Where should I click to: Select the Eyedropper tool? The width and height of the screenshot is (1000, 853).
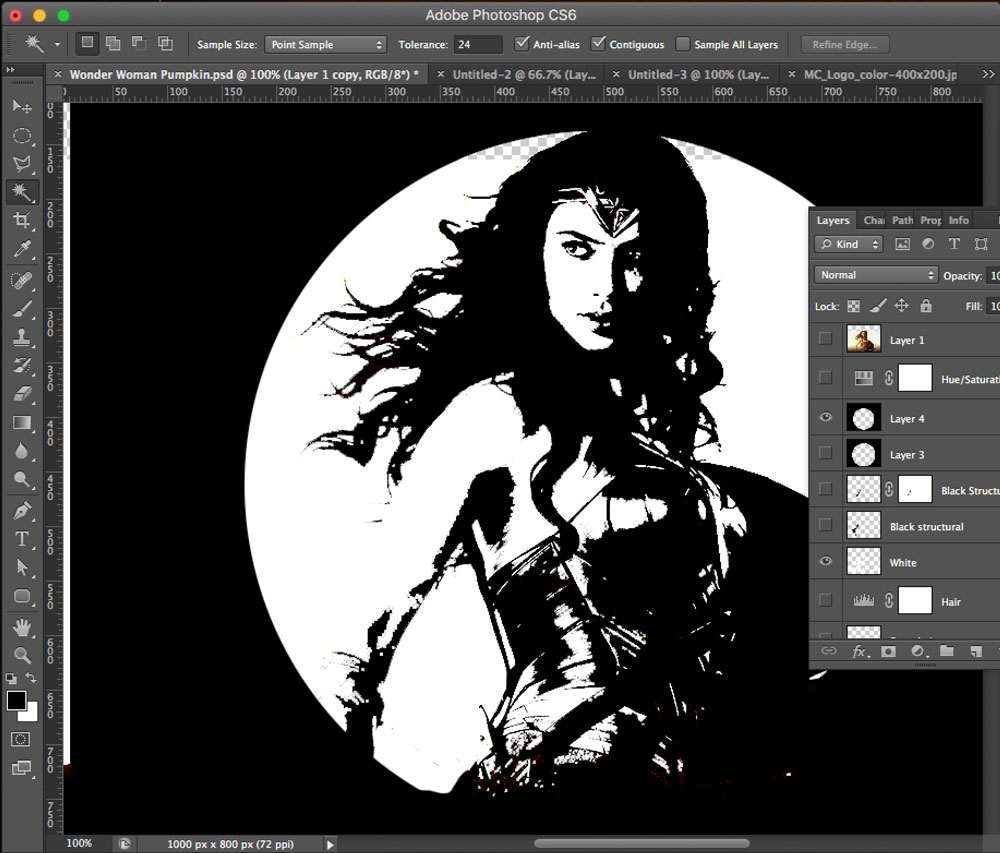point(22,250)
